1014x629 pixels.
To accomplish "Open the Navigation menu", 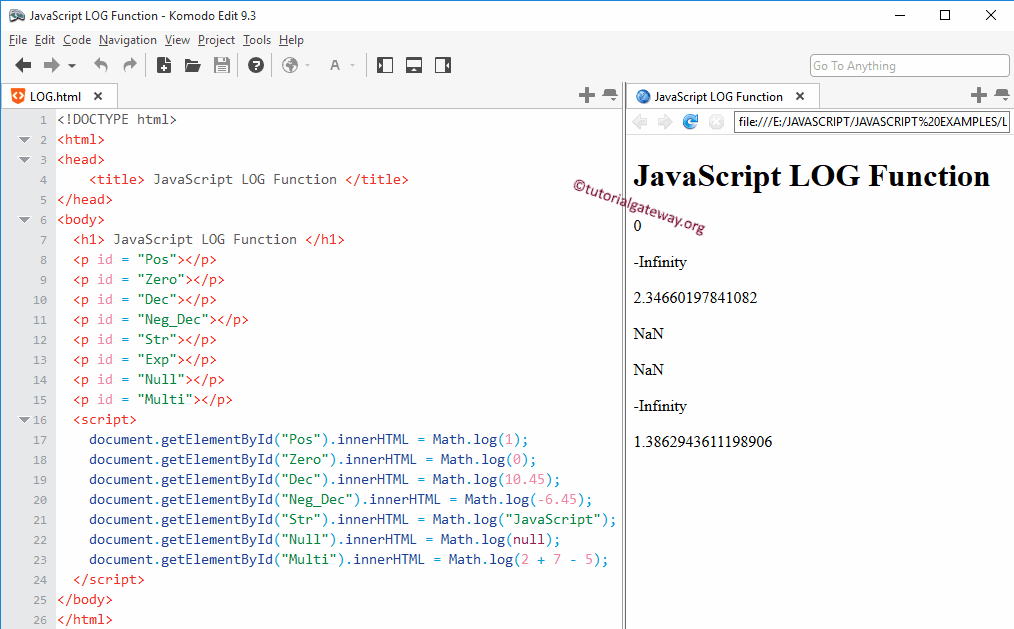I will click(127, 40).
